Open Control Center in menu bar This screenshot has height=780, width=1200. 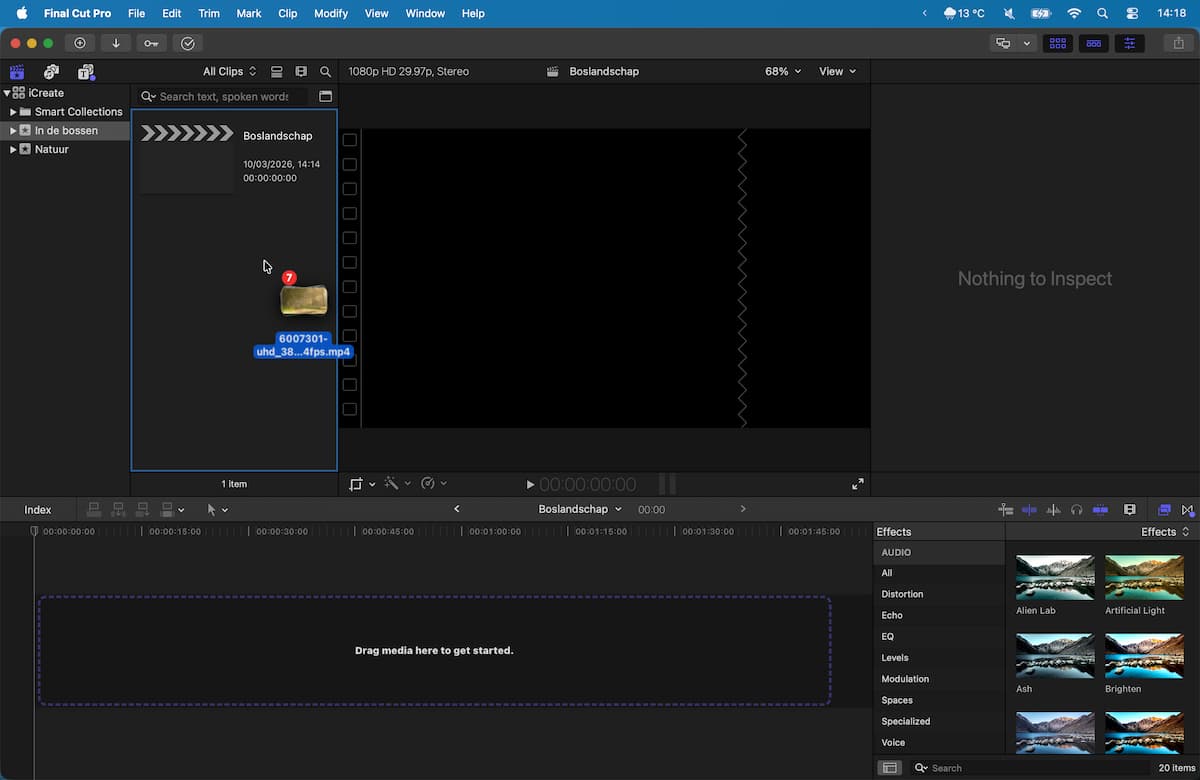(1132, 13)
